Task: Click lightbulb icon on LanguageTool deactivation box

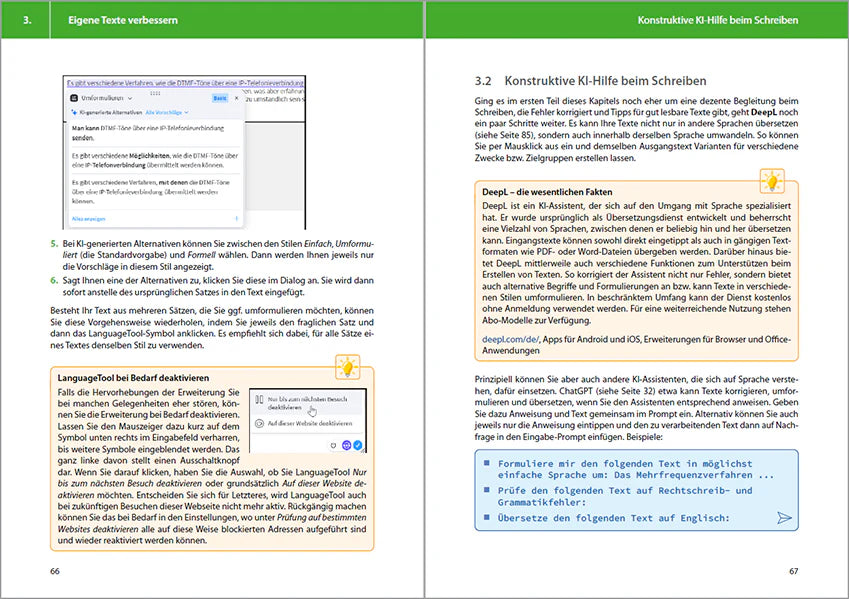Action: coord(347,368)
